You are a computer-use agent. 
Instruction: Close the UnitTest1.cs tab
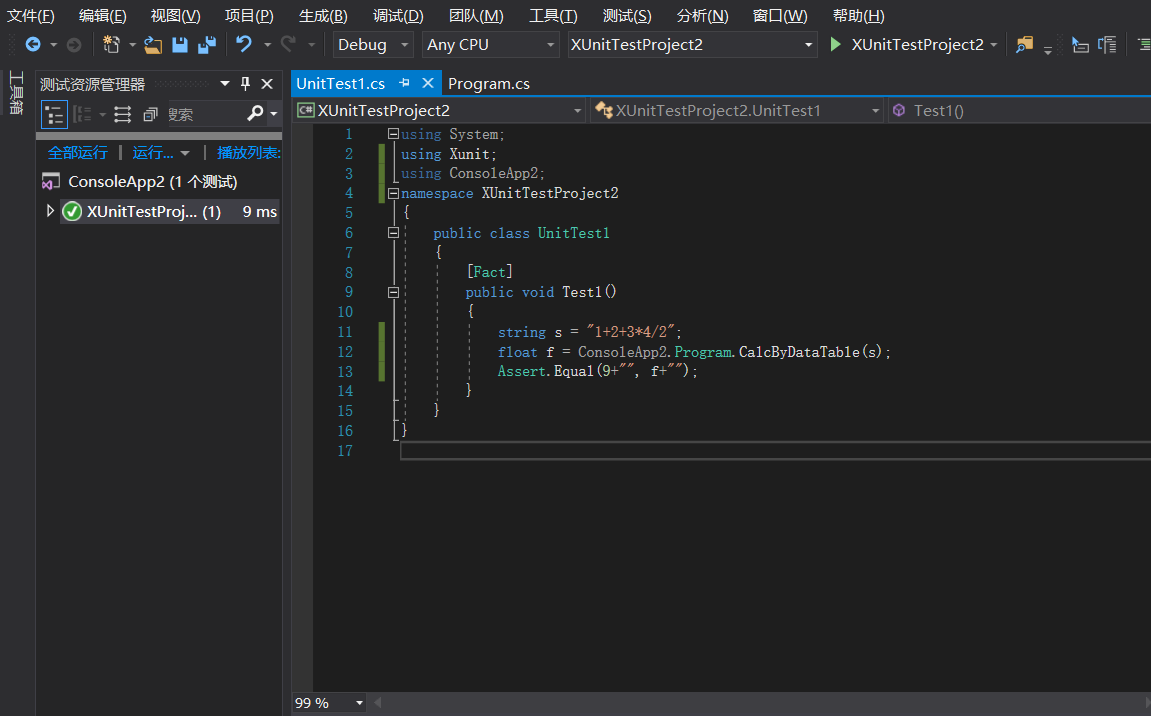coord(428,83)
